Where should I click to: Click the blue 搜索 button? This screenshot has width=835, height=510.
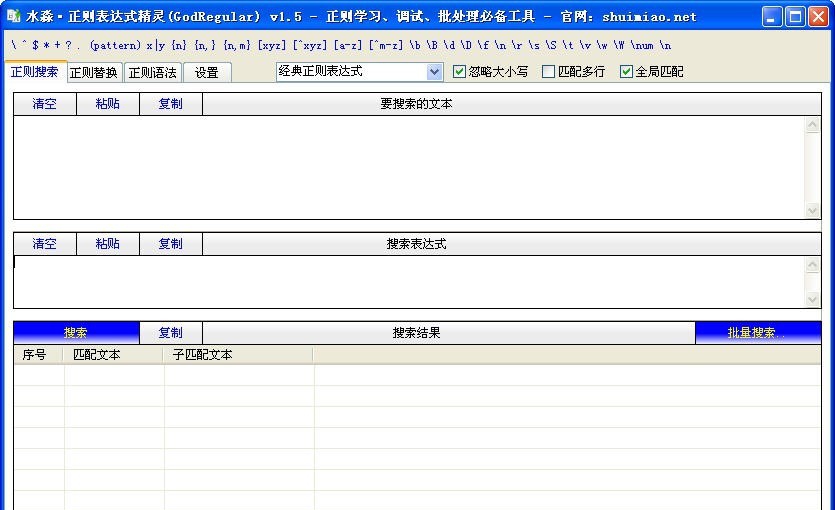pos(76,333)
